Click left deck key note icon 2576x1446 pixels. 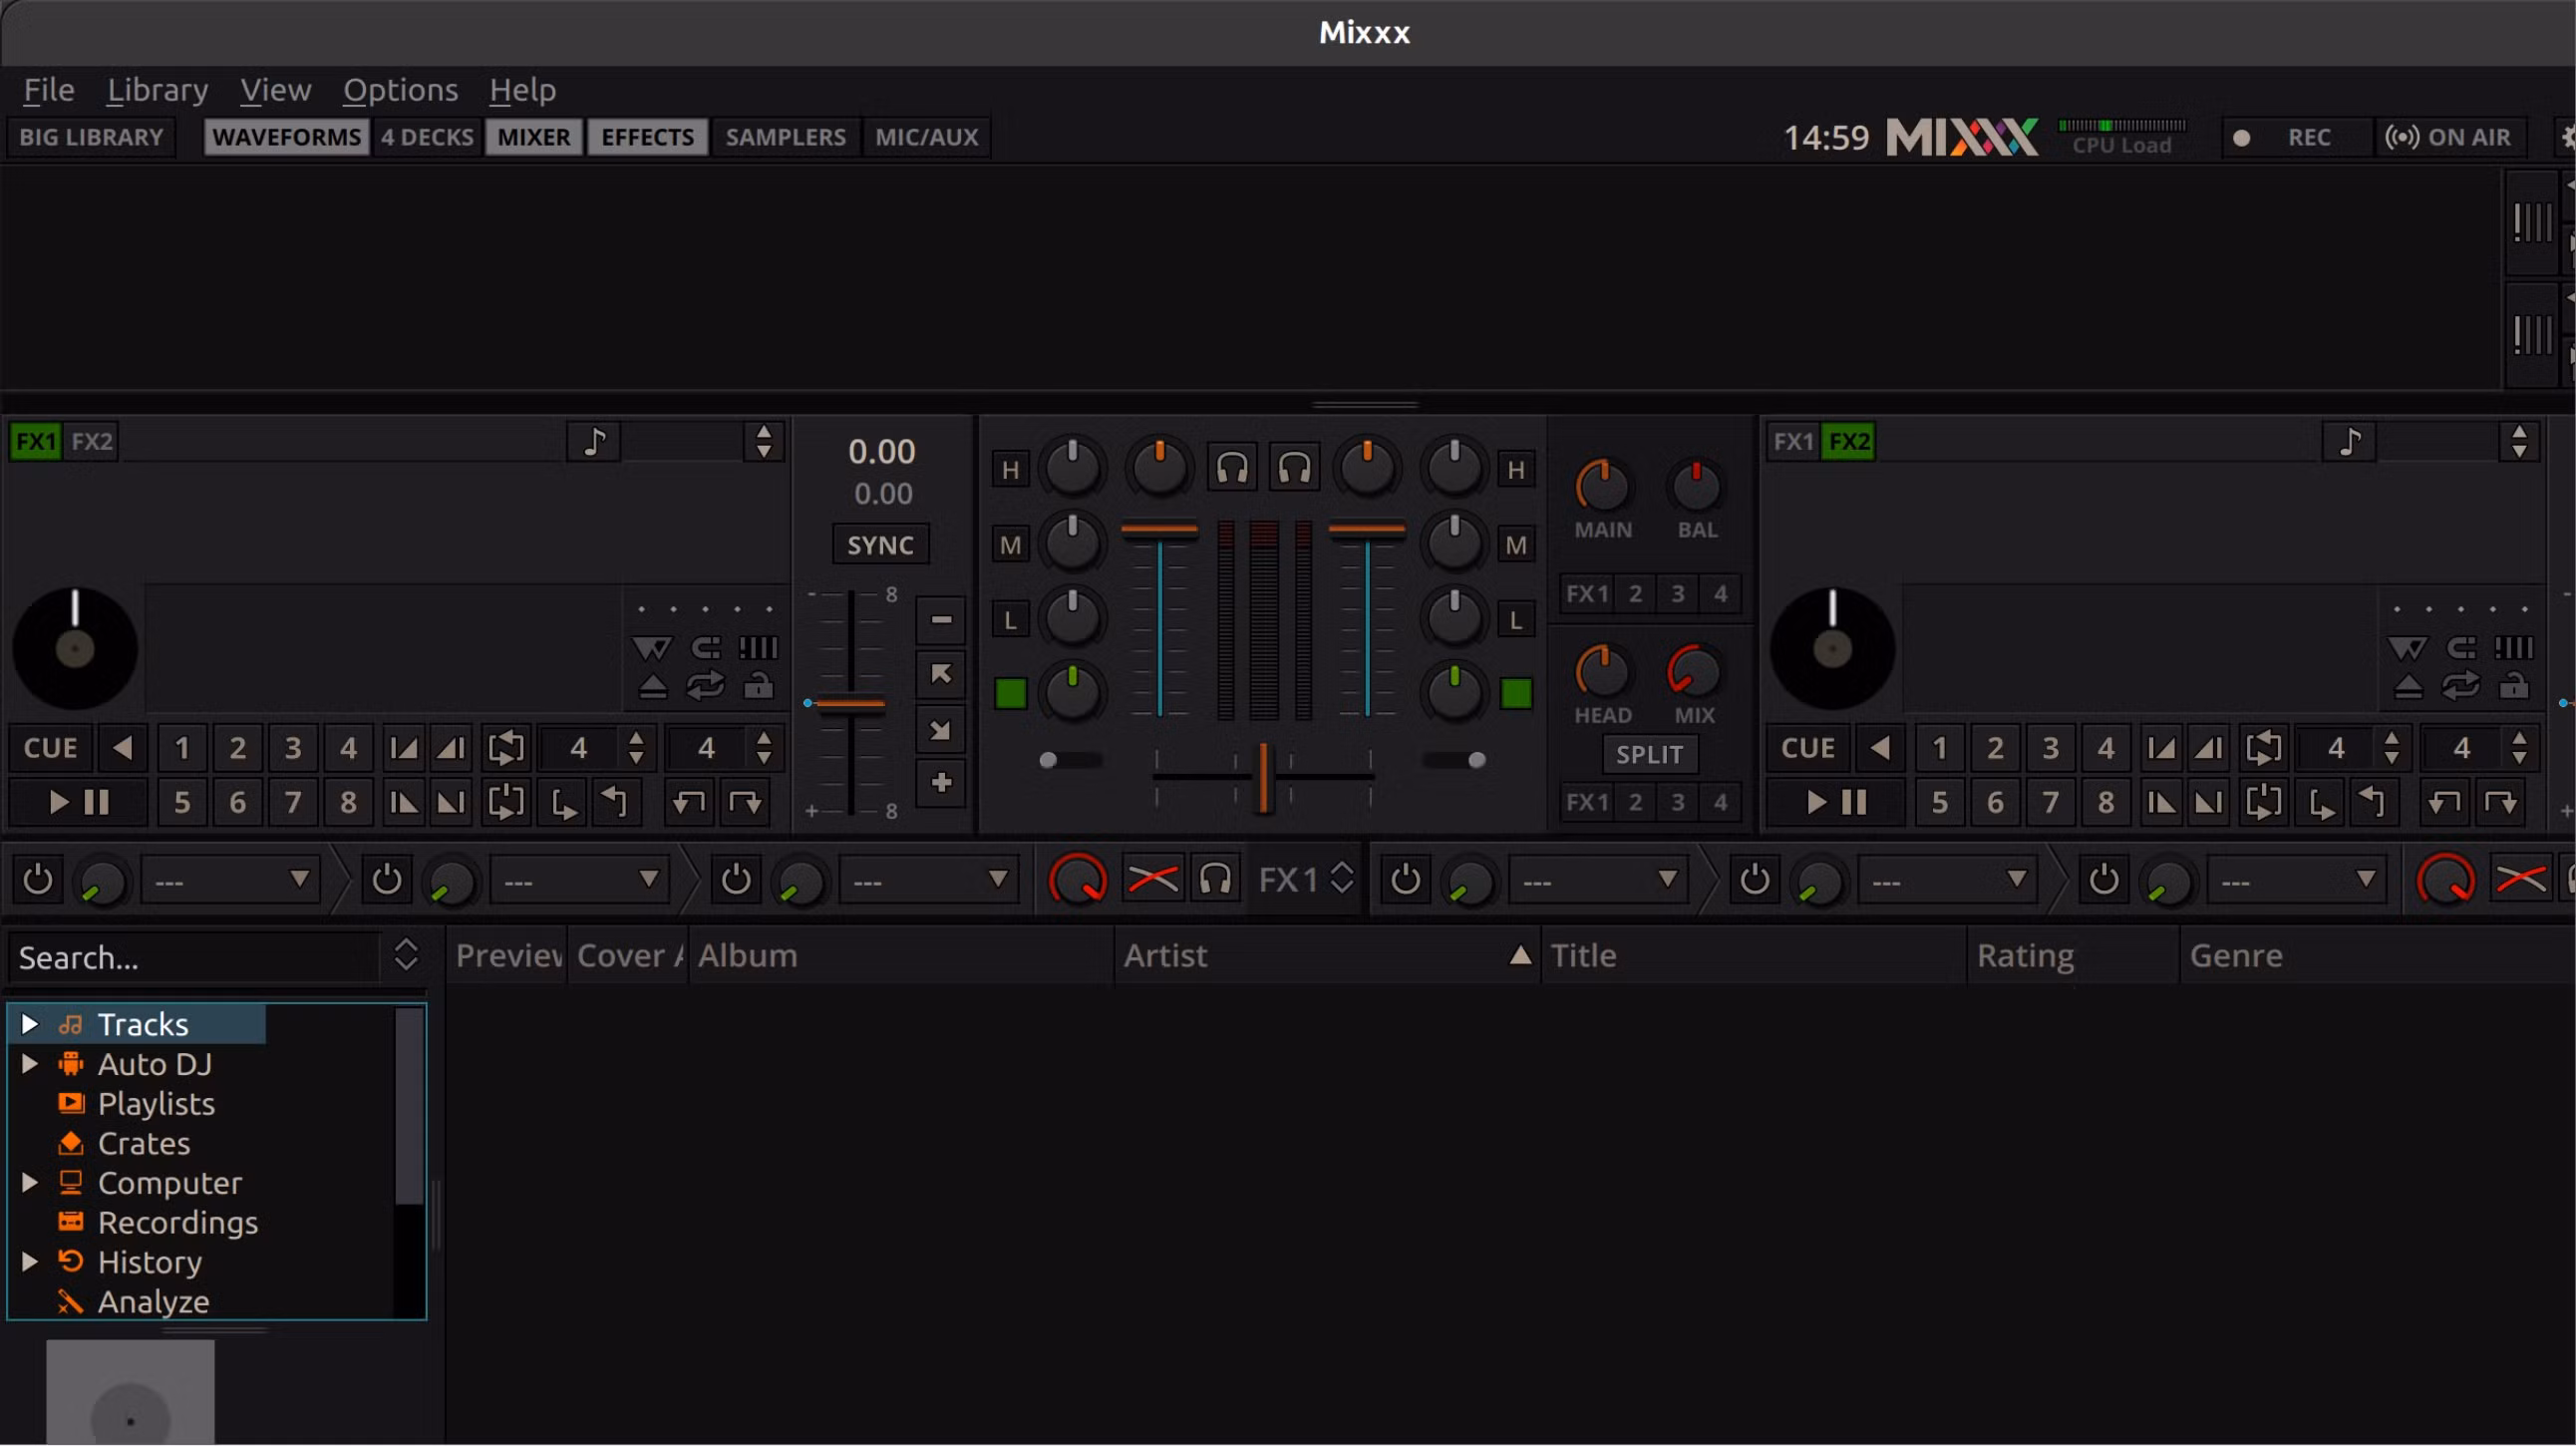[594, 441]
